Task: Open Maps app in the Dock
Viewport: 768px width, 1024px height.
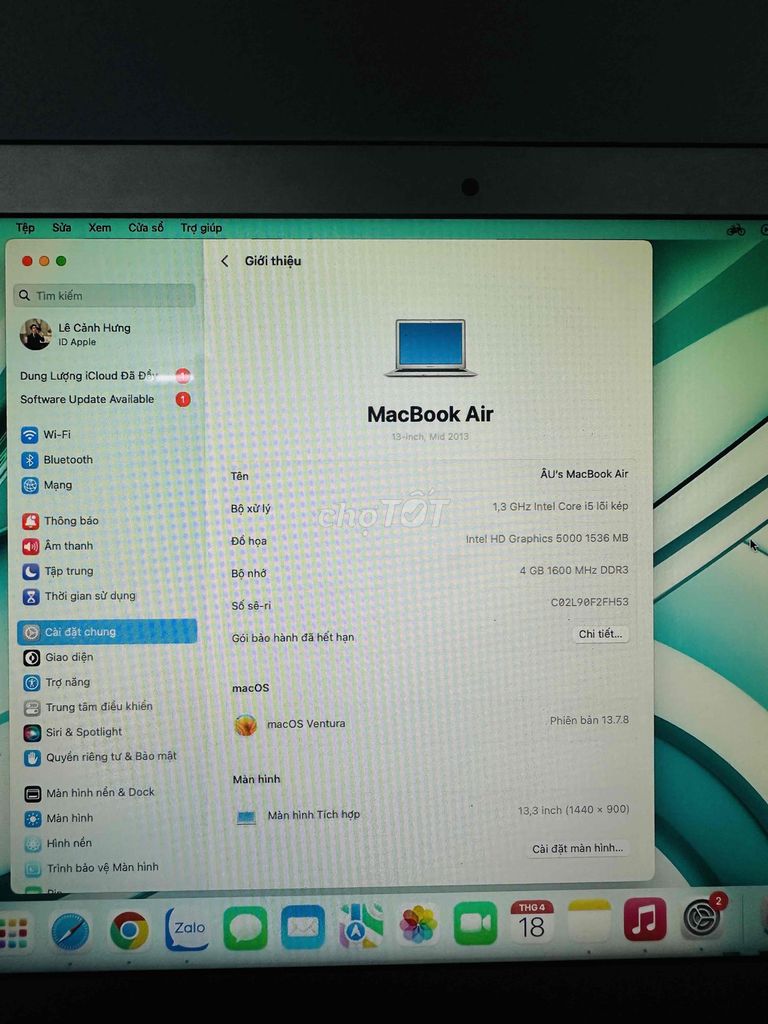Action: click(360, 926)
